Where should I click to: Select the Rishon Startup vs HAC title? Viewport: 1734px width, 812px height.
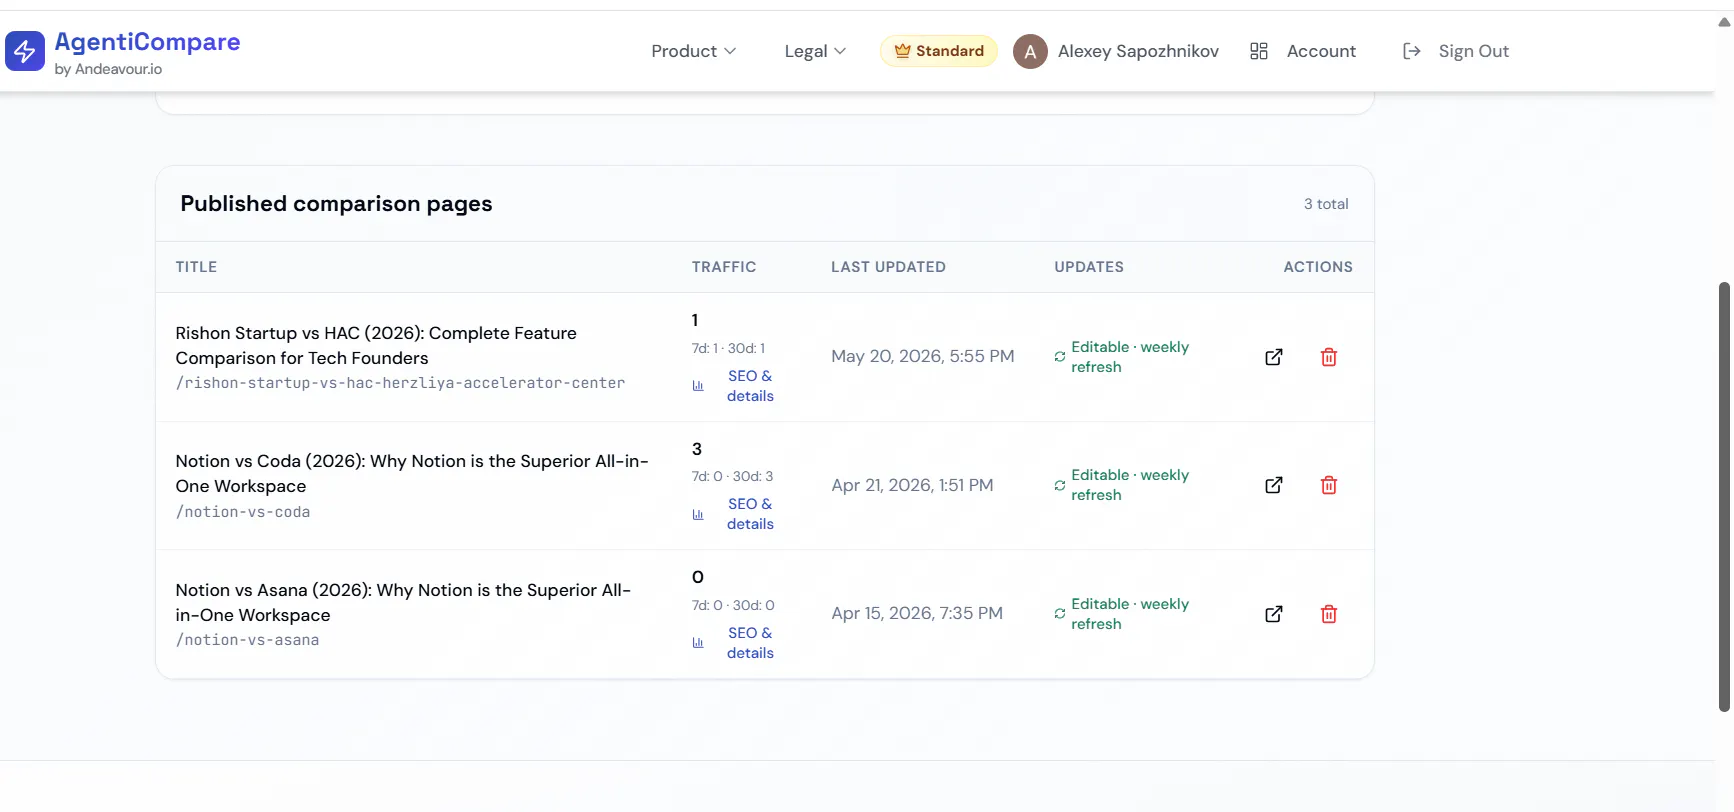click(376, 345)
